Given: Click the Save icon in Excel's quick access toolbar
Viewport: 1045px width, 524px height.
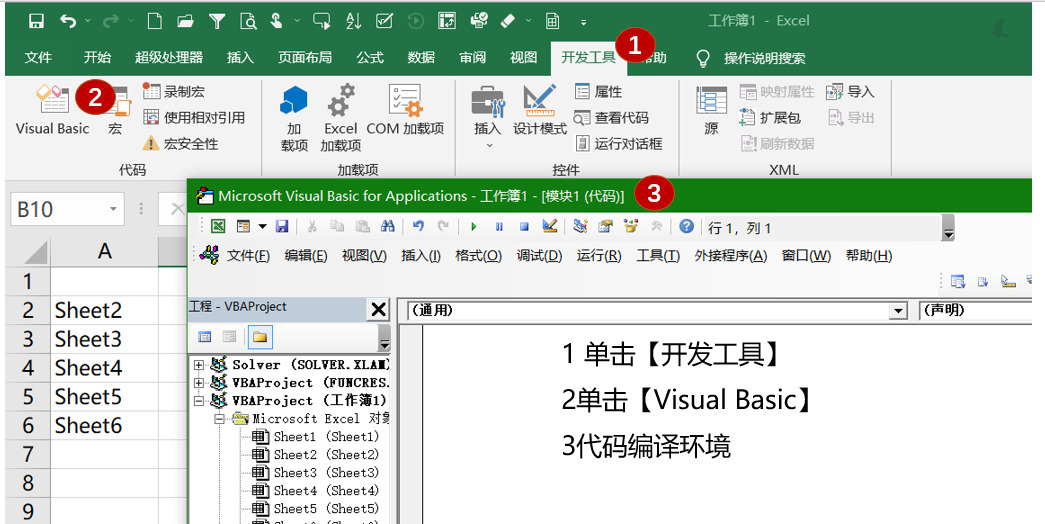Looking at the screenshot, I should (37, 21).
